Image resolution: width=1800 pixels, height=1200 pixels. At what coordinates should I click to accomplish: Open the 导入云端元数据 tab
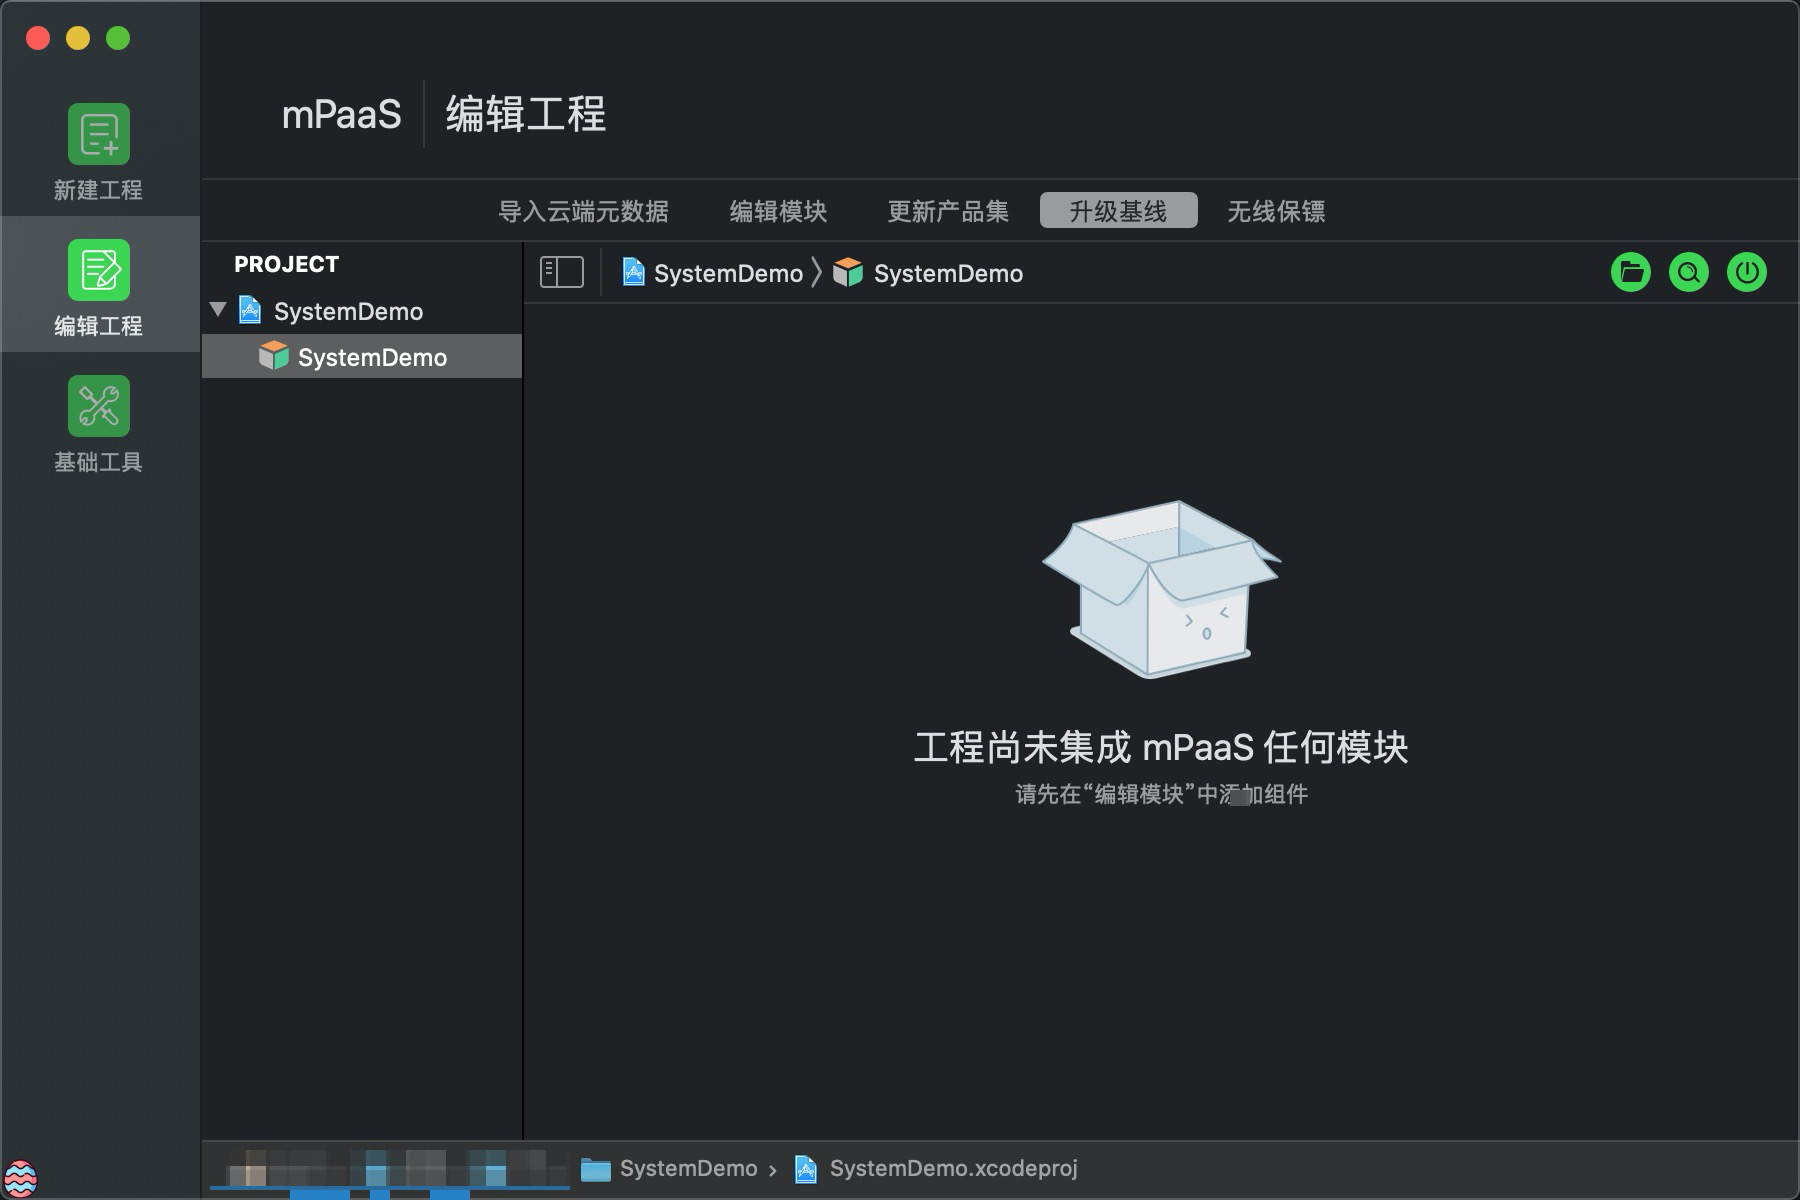584,211
